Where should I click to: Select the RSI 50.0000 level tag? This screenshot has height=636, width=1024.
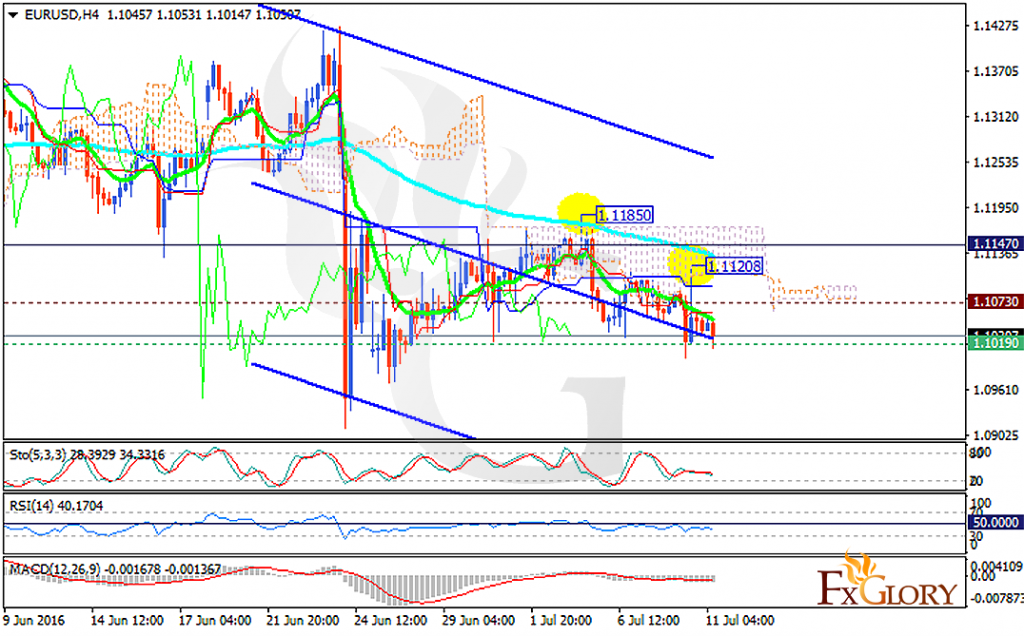click(x=995, y=522)
